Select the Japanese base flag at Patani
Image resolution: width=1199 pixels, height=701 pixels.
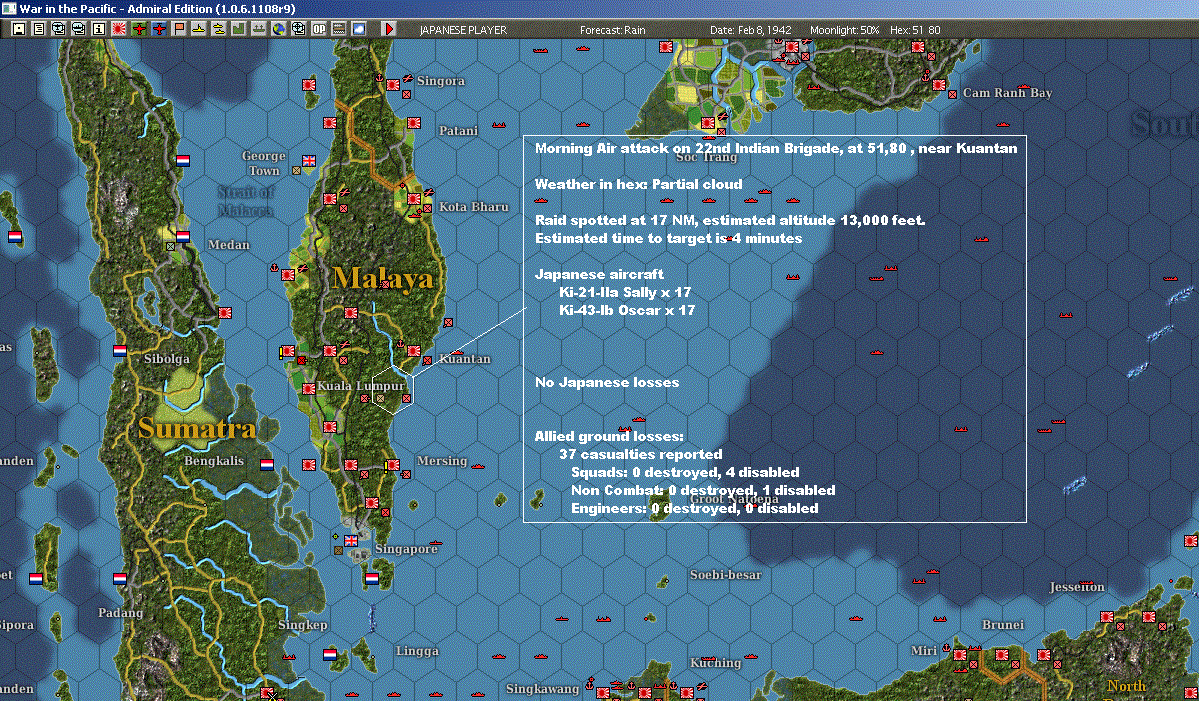pos(414,122)
